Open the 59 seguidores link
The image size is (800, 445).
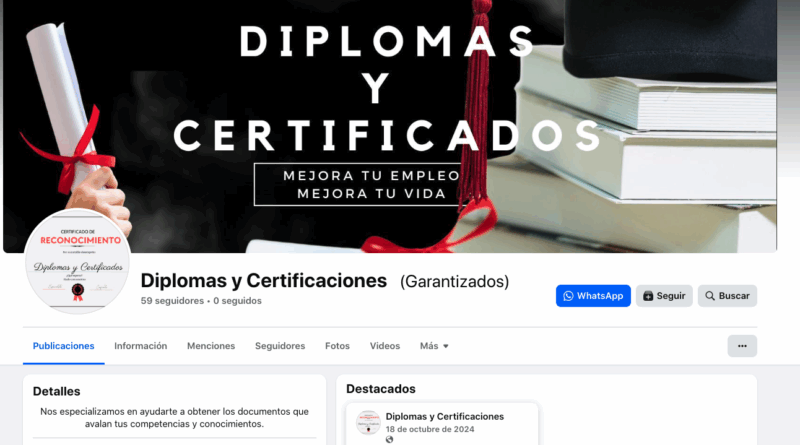pos(172,301)
